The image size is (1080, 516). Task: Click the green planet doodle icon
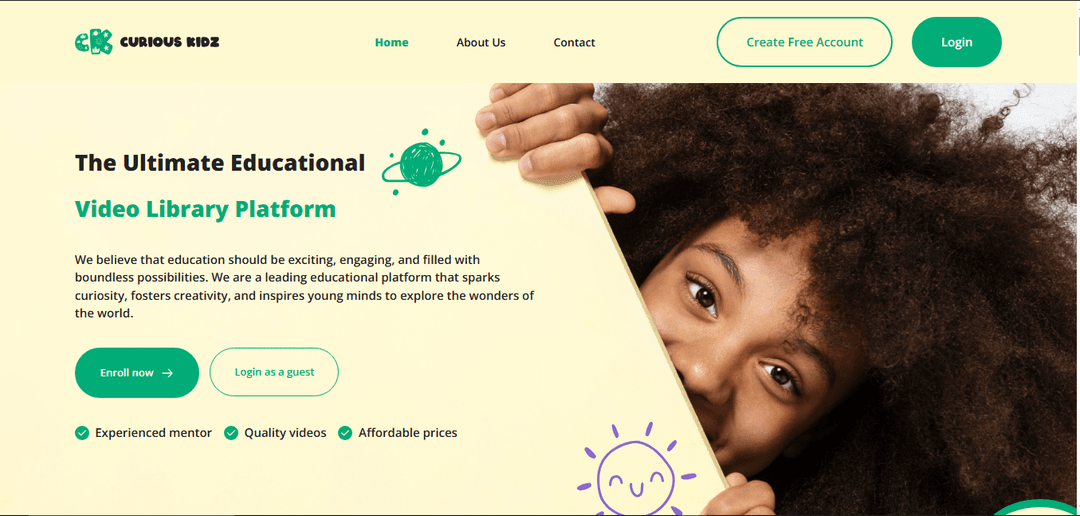pyautogui.click(x=422, y=163)
